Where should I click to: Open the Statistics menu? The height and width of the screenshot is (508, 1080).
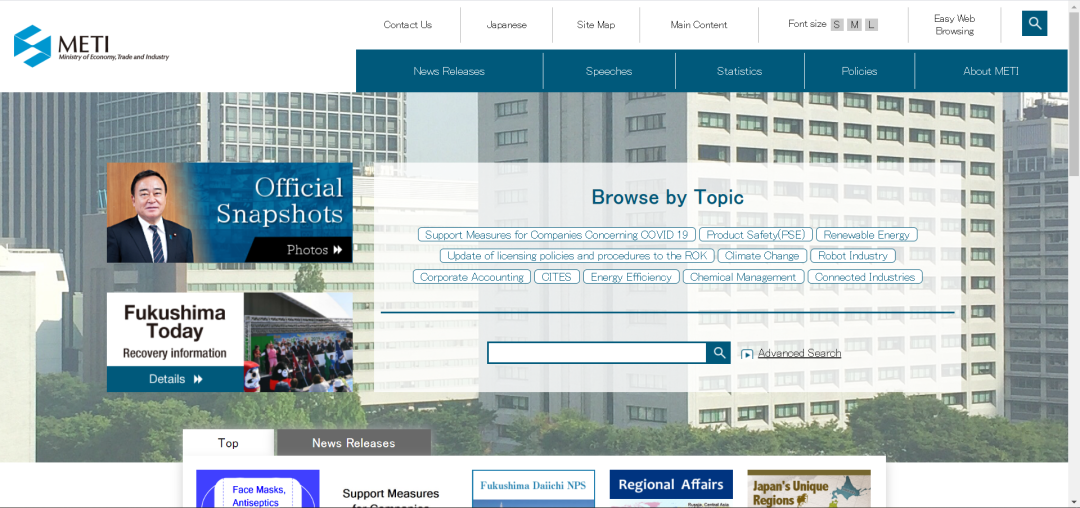click(739, 71)
